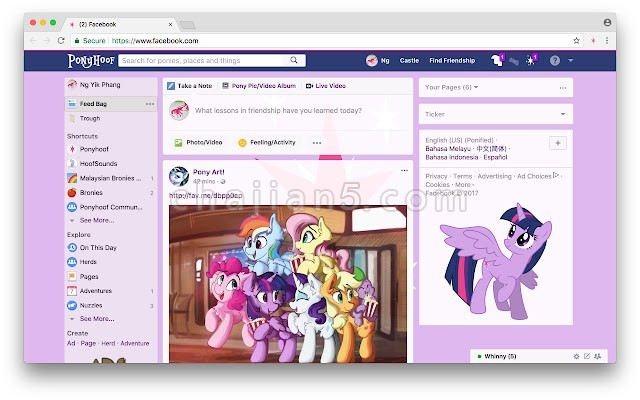Open the messages icon in top bar
This screenshot has width=640, height=400.
(x=514, y=61)
